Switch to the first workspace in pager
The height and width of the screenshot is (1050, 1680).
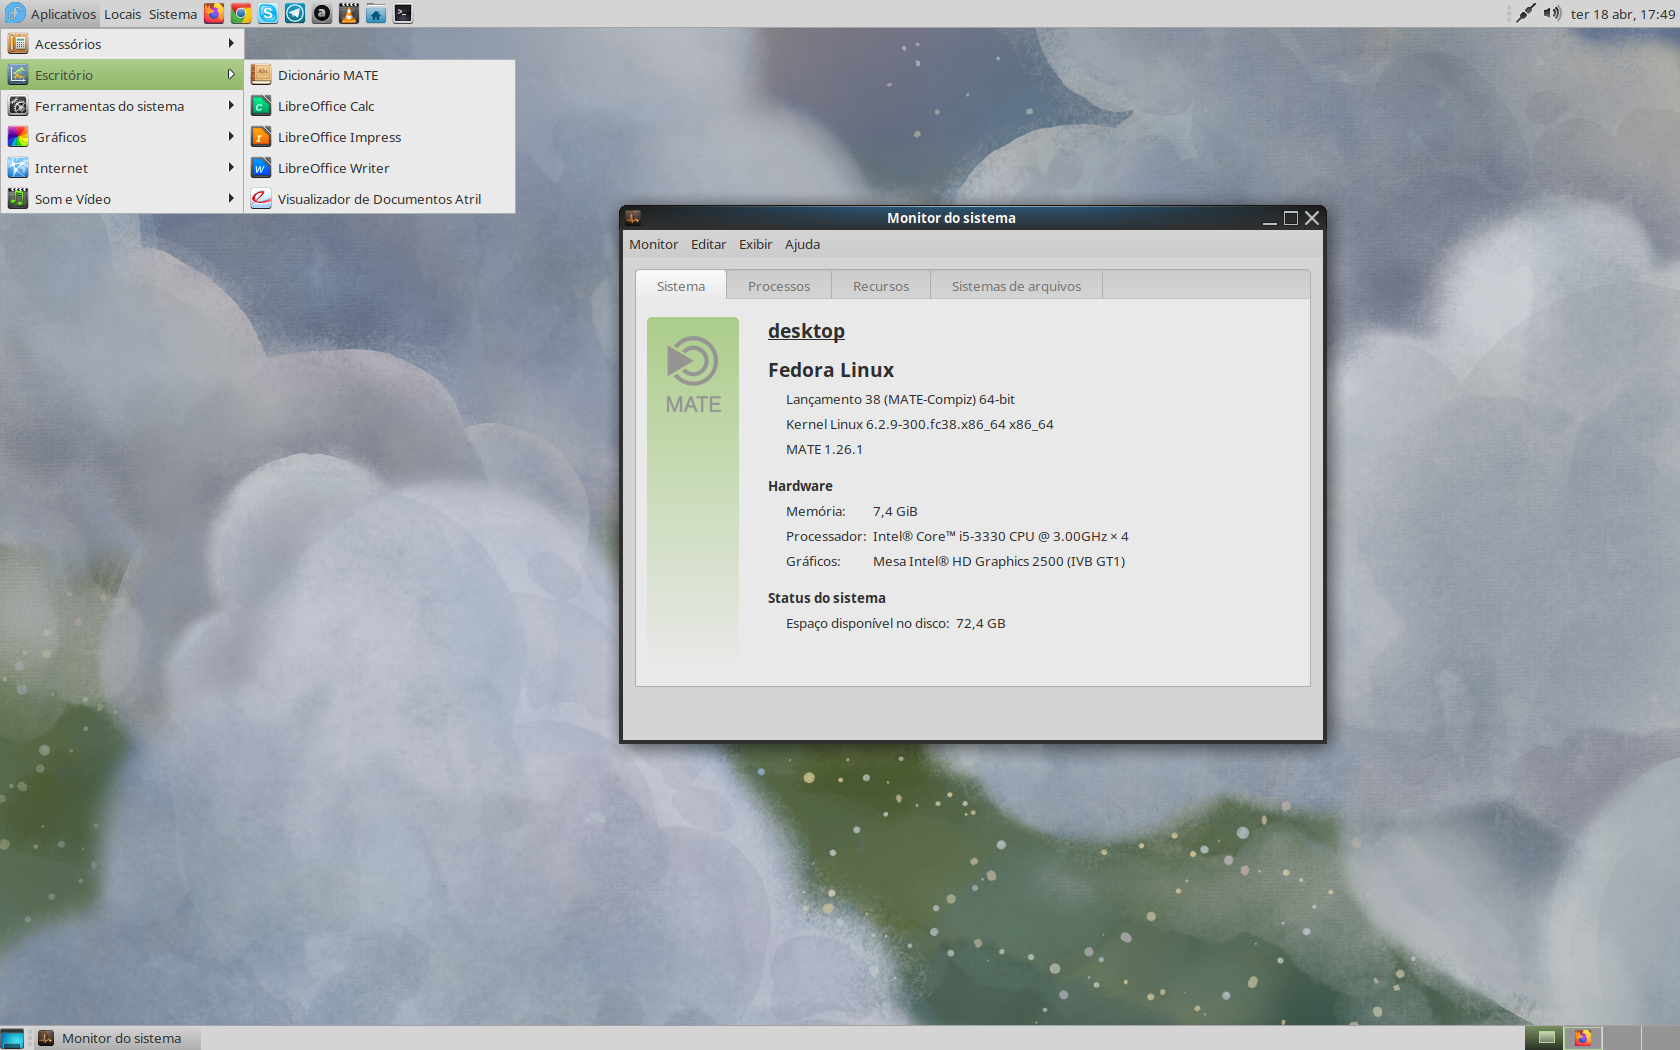click(1546, 1038)
